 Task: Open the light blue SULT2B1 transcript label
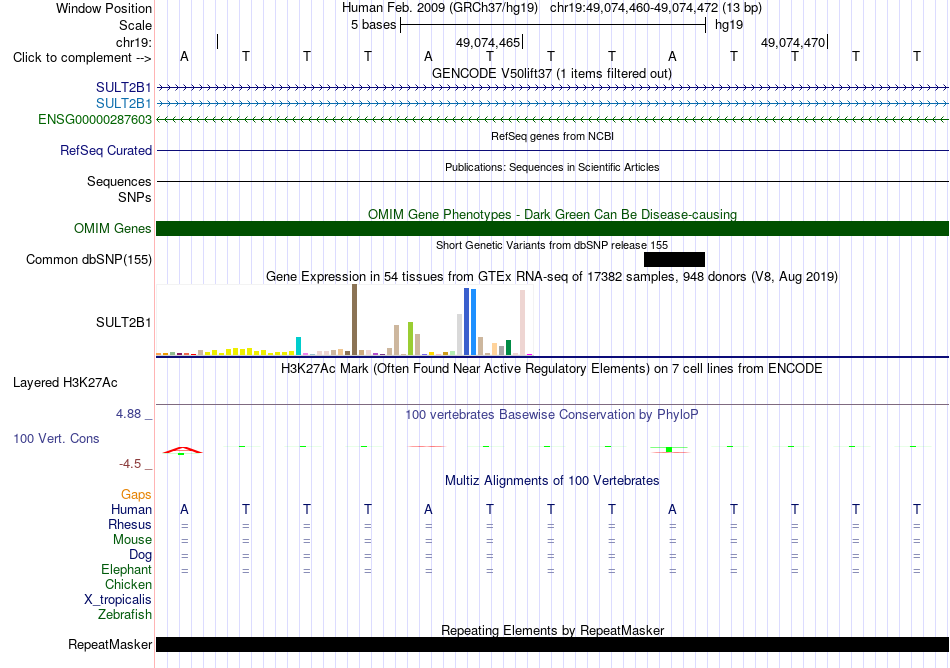click(123, 103)
